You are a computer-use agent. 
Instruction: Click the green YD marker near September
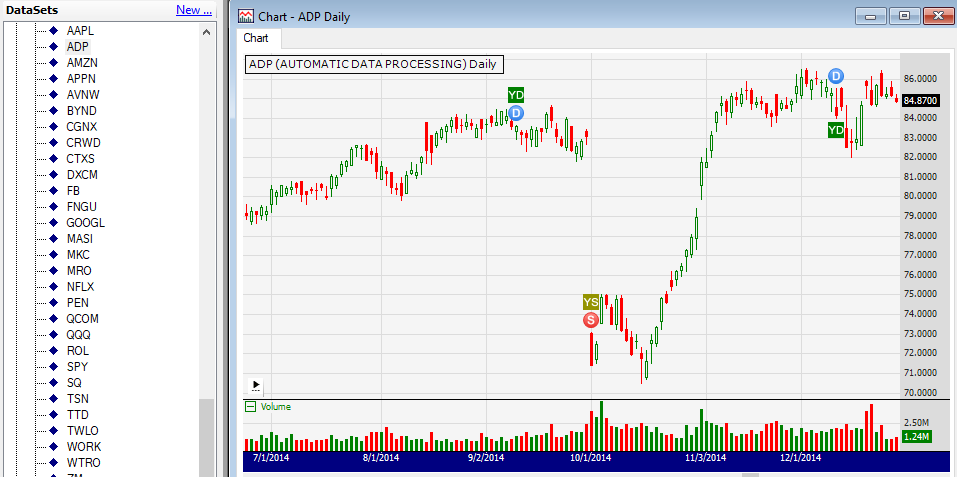pos(516,95)
